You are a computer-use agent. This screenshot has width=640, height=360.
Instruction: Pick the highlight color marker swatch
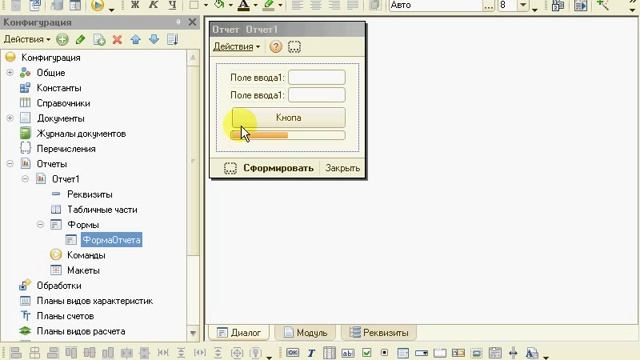tap(269, 5)
